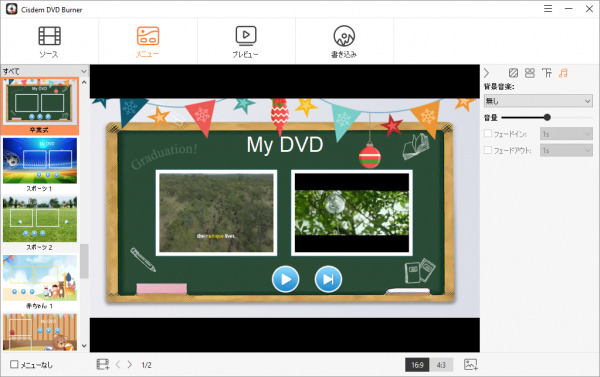
Task: Click the add background image icon at bottom right
Action: (471, 364)
